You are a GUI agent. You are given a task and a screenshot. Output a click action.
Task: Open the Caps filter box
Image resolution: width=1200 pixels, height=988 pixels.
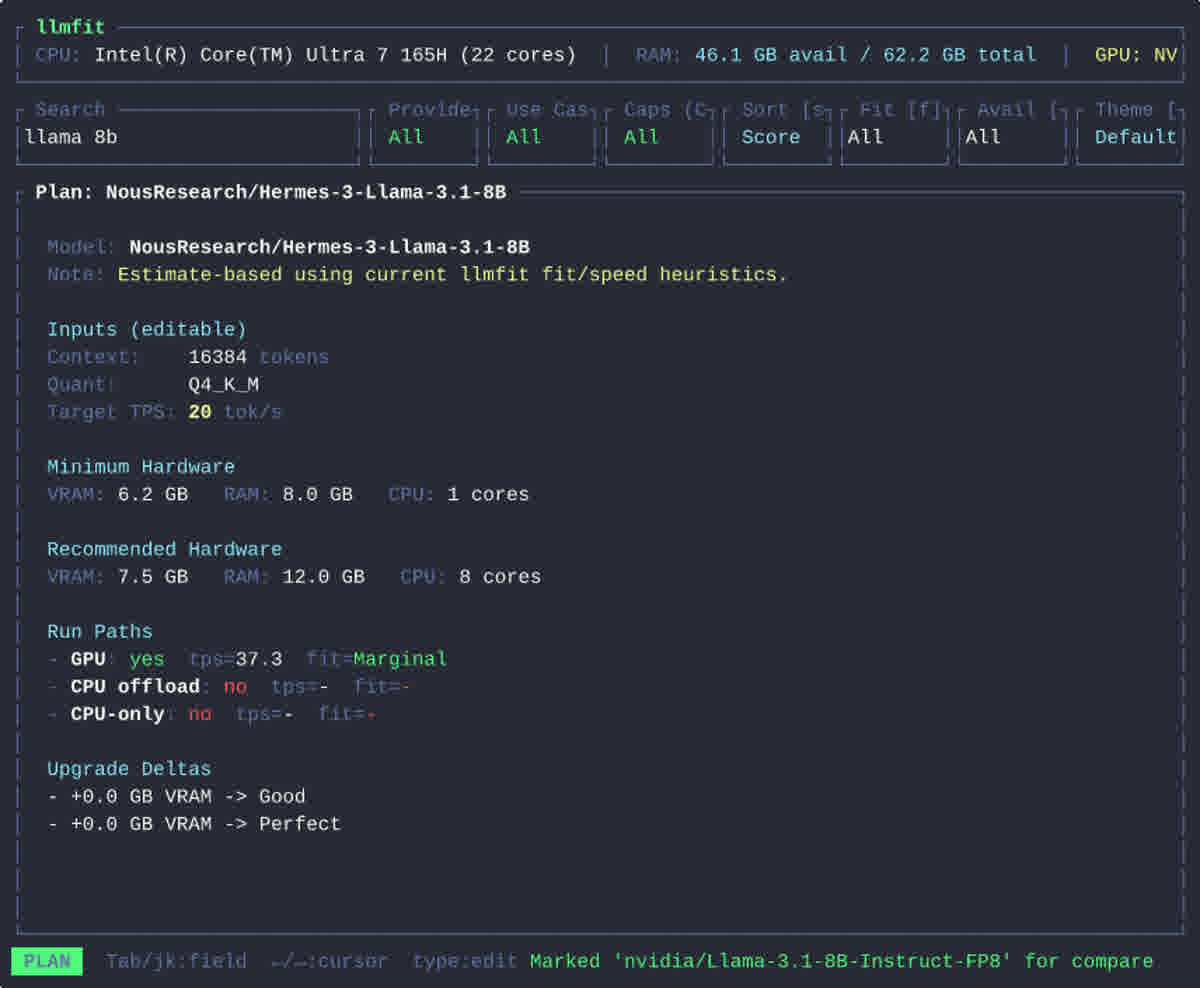point(660,137)
